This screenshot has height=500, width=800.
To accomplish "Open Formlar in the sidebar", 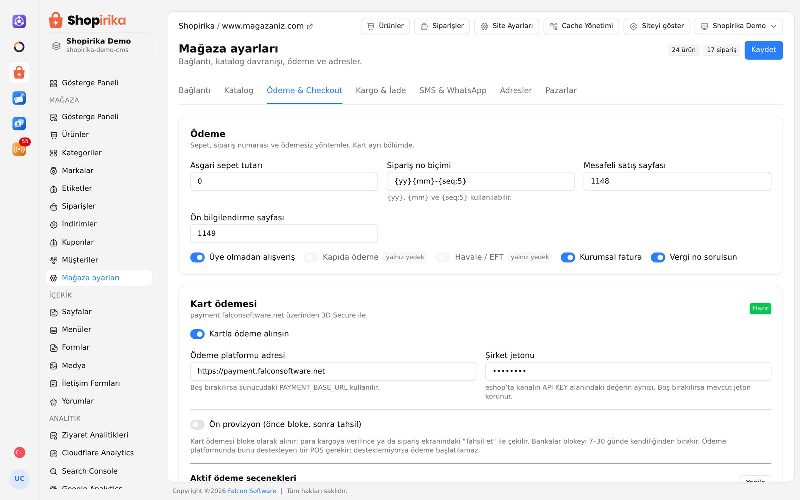I will pos(99,347).
